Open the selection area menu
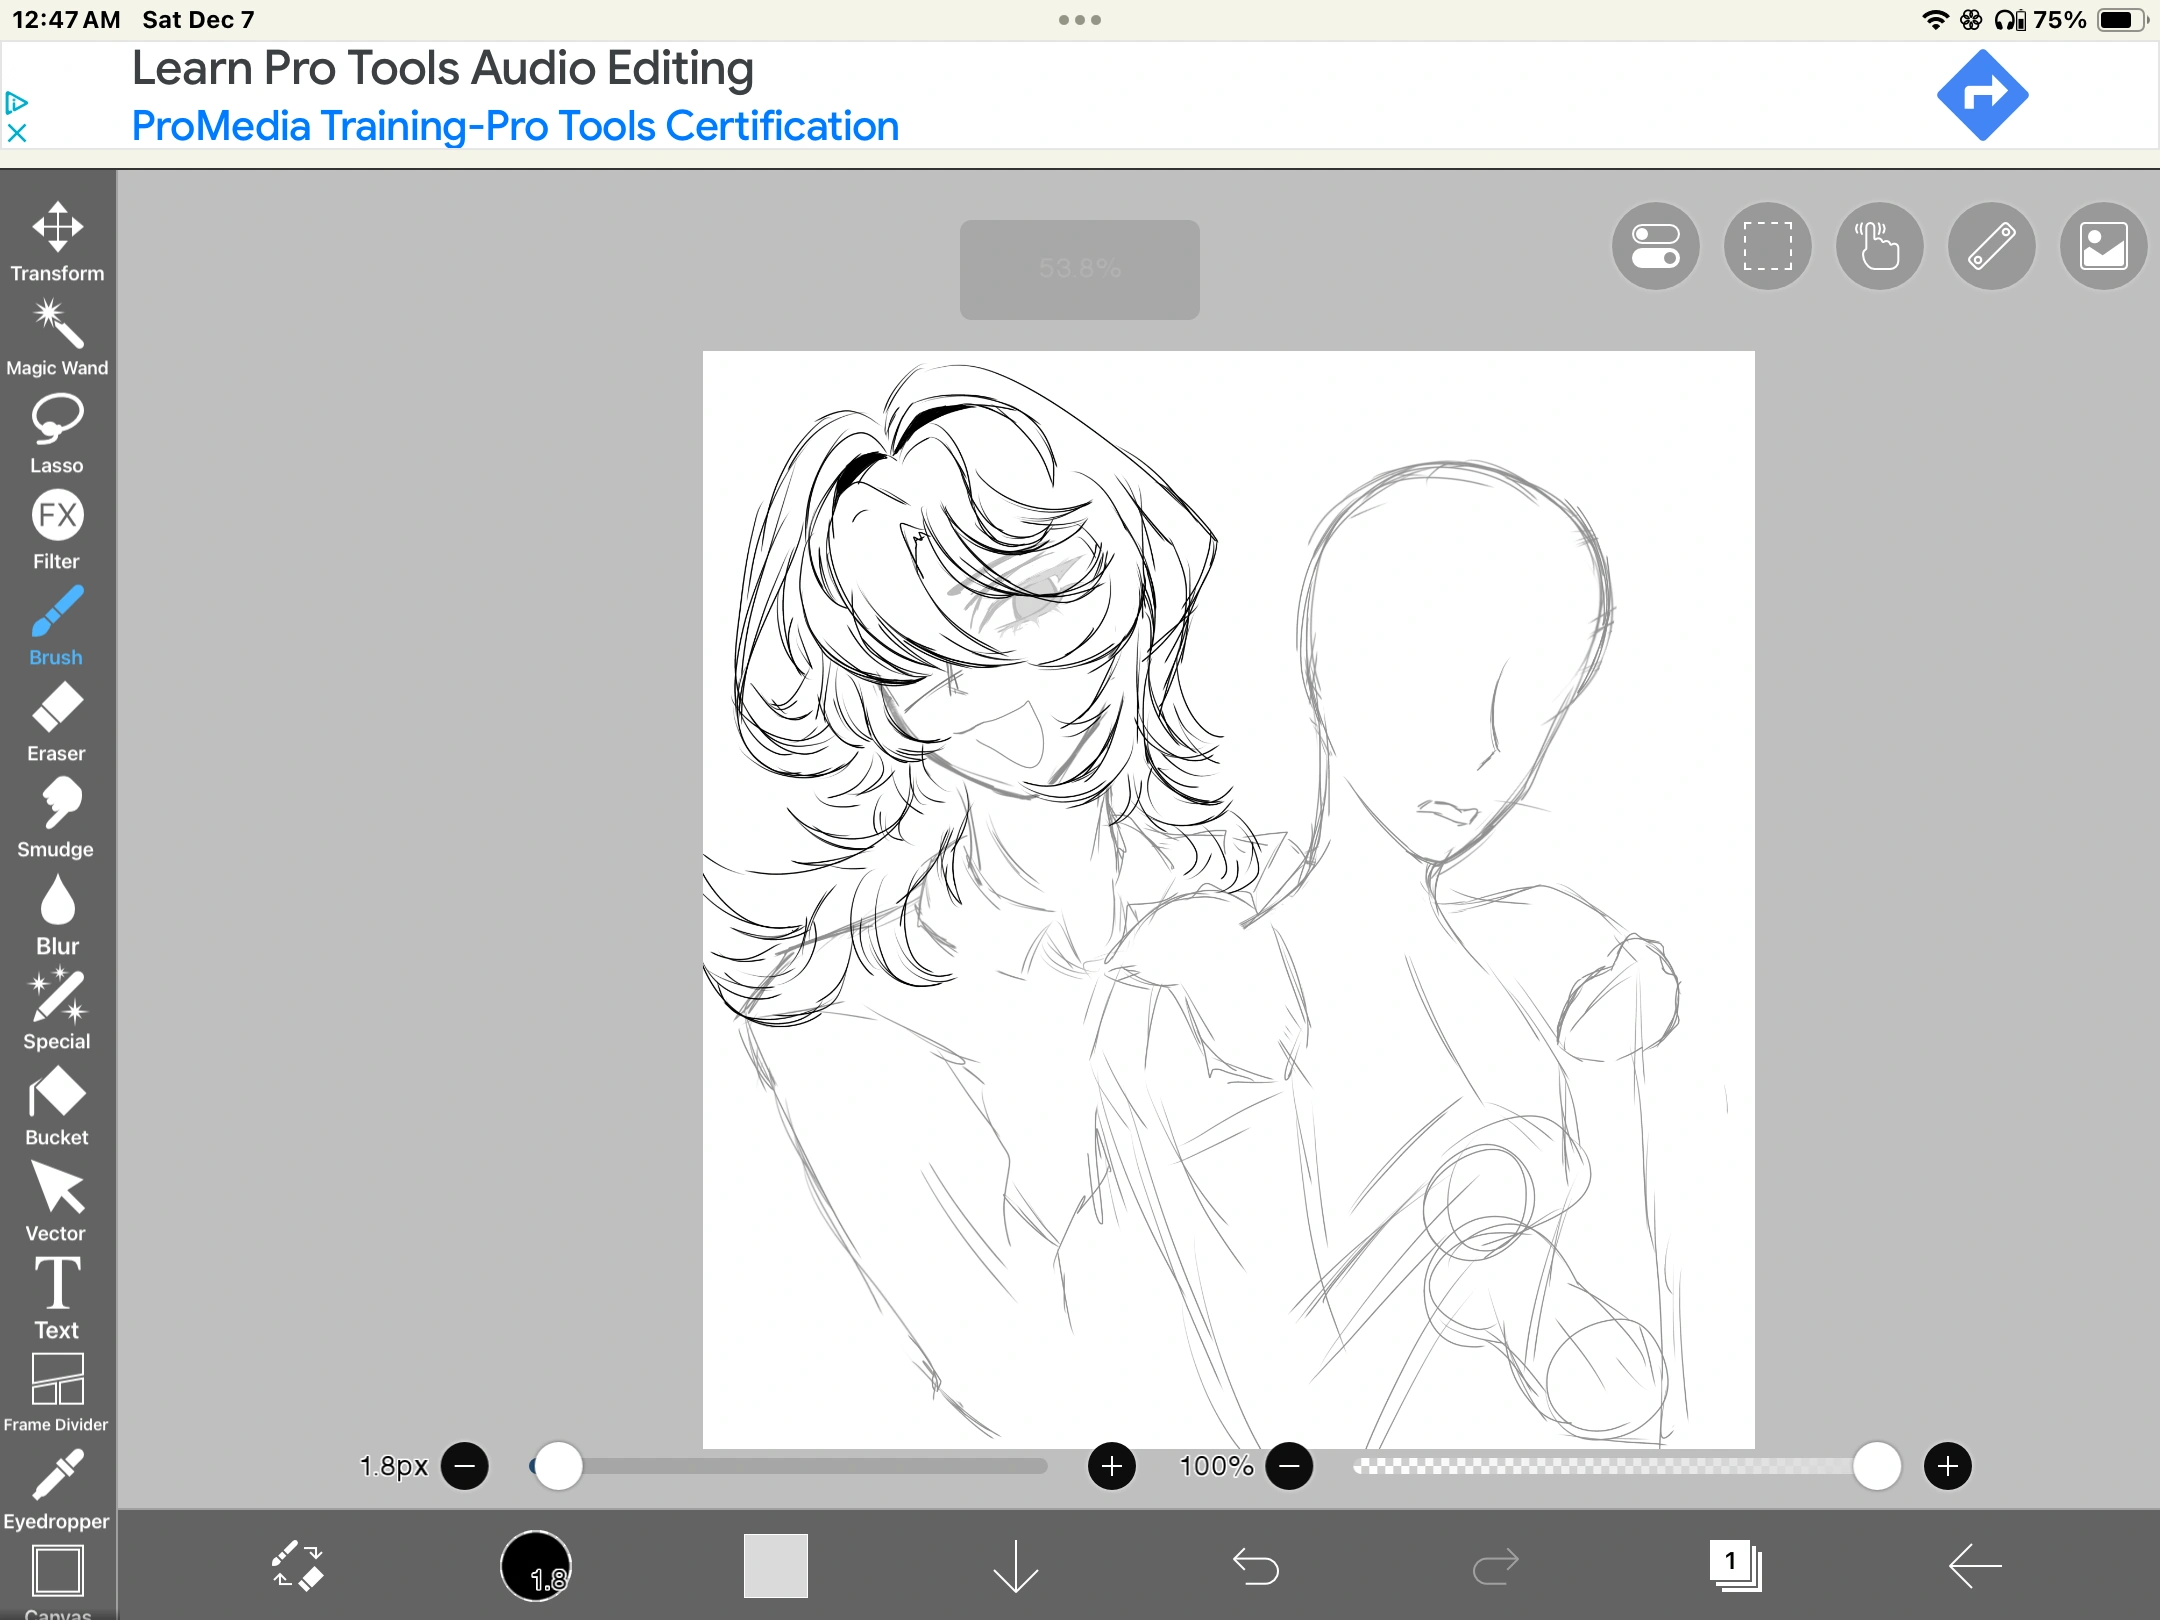The width and height of the screenshot is (2160, 1620). pyautogui.click(x=1767, y=246)
